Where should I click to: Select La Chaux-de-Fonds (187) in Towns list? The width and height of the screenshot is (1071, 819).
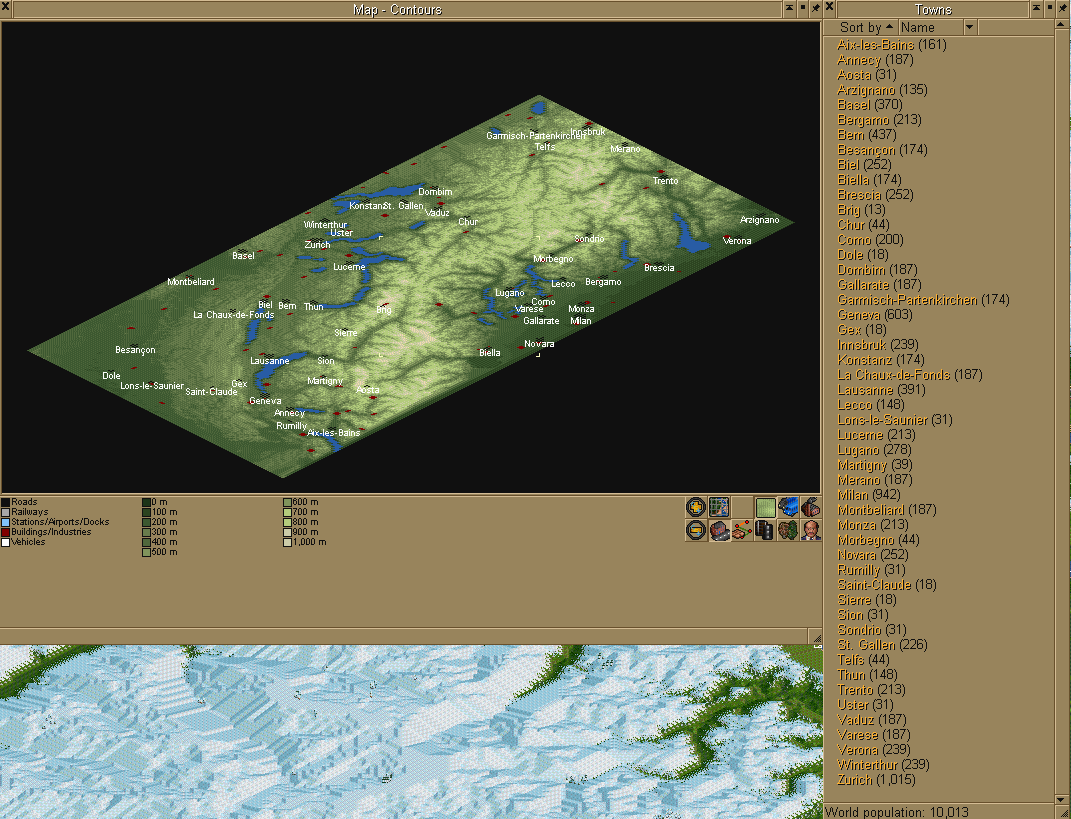point(910,375)
